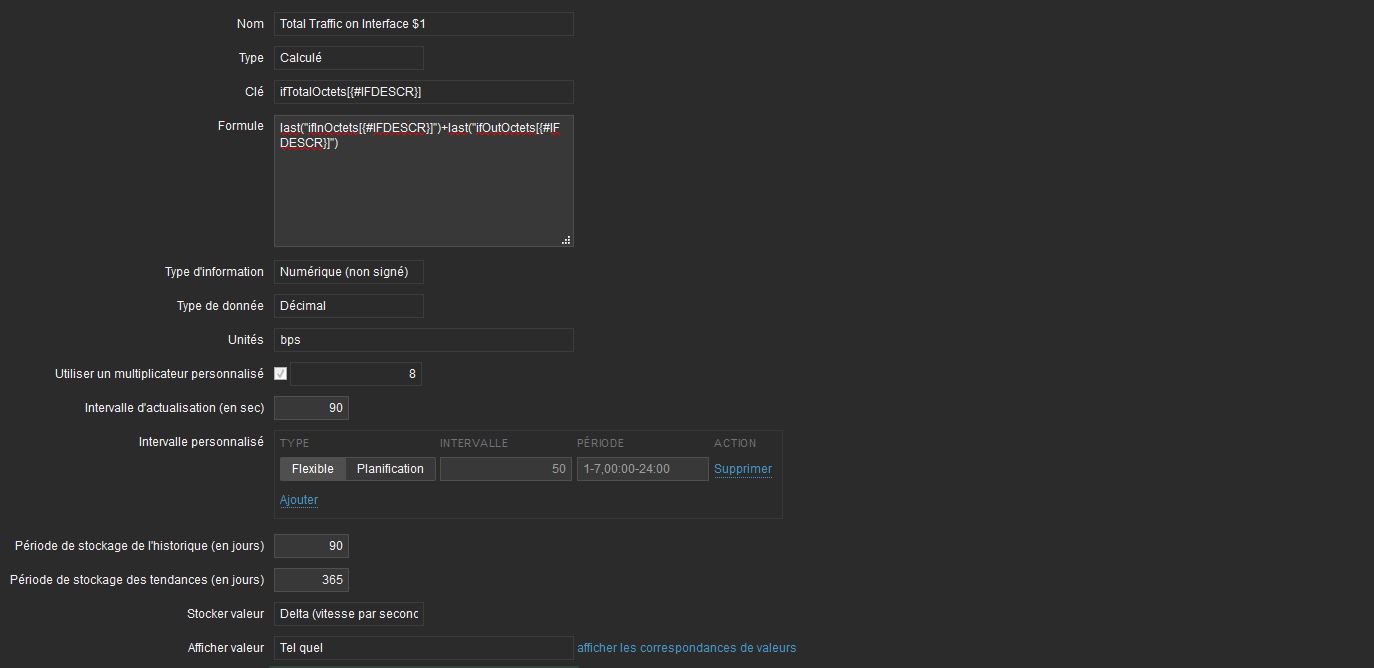Open the Stocker valeur dropdown
The width and height of the screenshot is (1374, 668).
pyautogui.click(x=349, y=614)
